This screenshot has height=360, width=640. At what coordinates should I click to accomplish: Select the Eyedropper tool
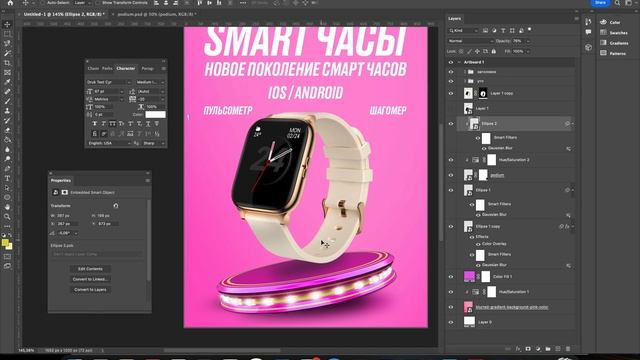coord(7,82)
